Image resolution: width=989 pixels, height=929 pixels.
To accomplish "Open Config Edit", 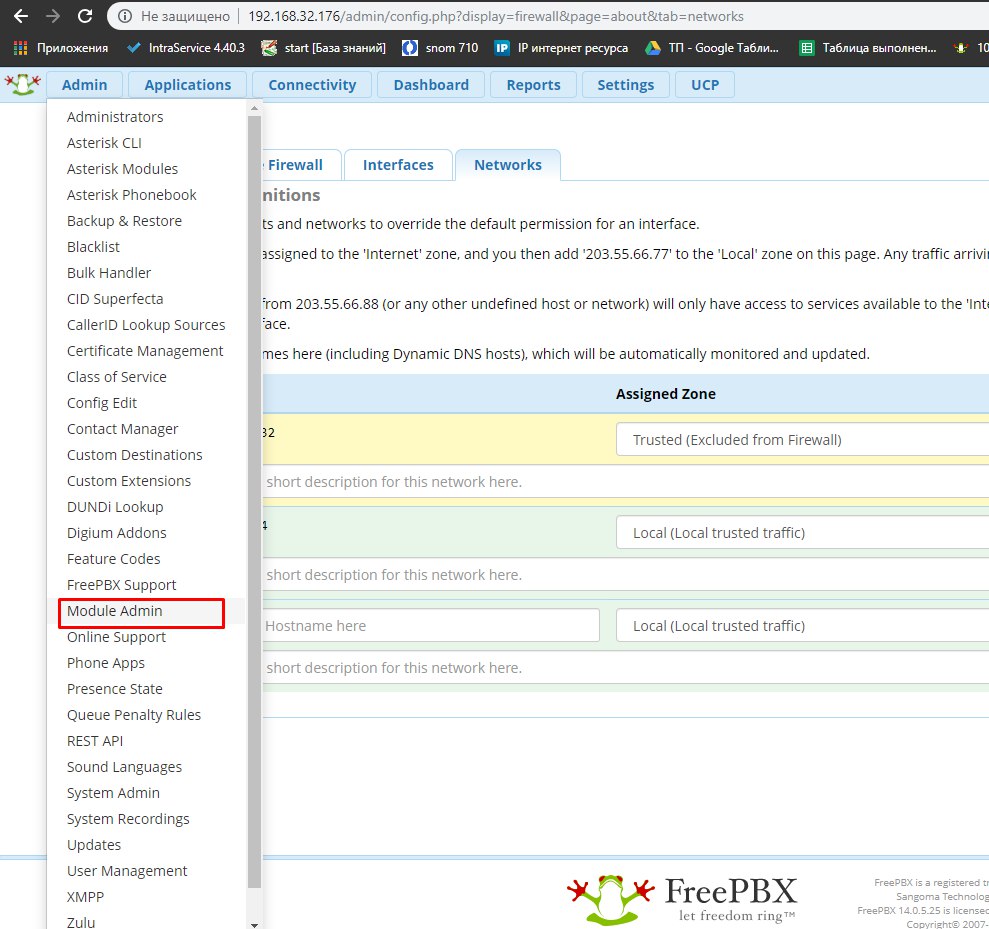I will (102, 403).
